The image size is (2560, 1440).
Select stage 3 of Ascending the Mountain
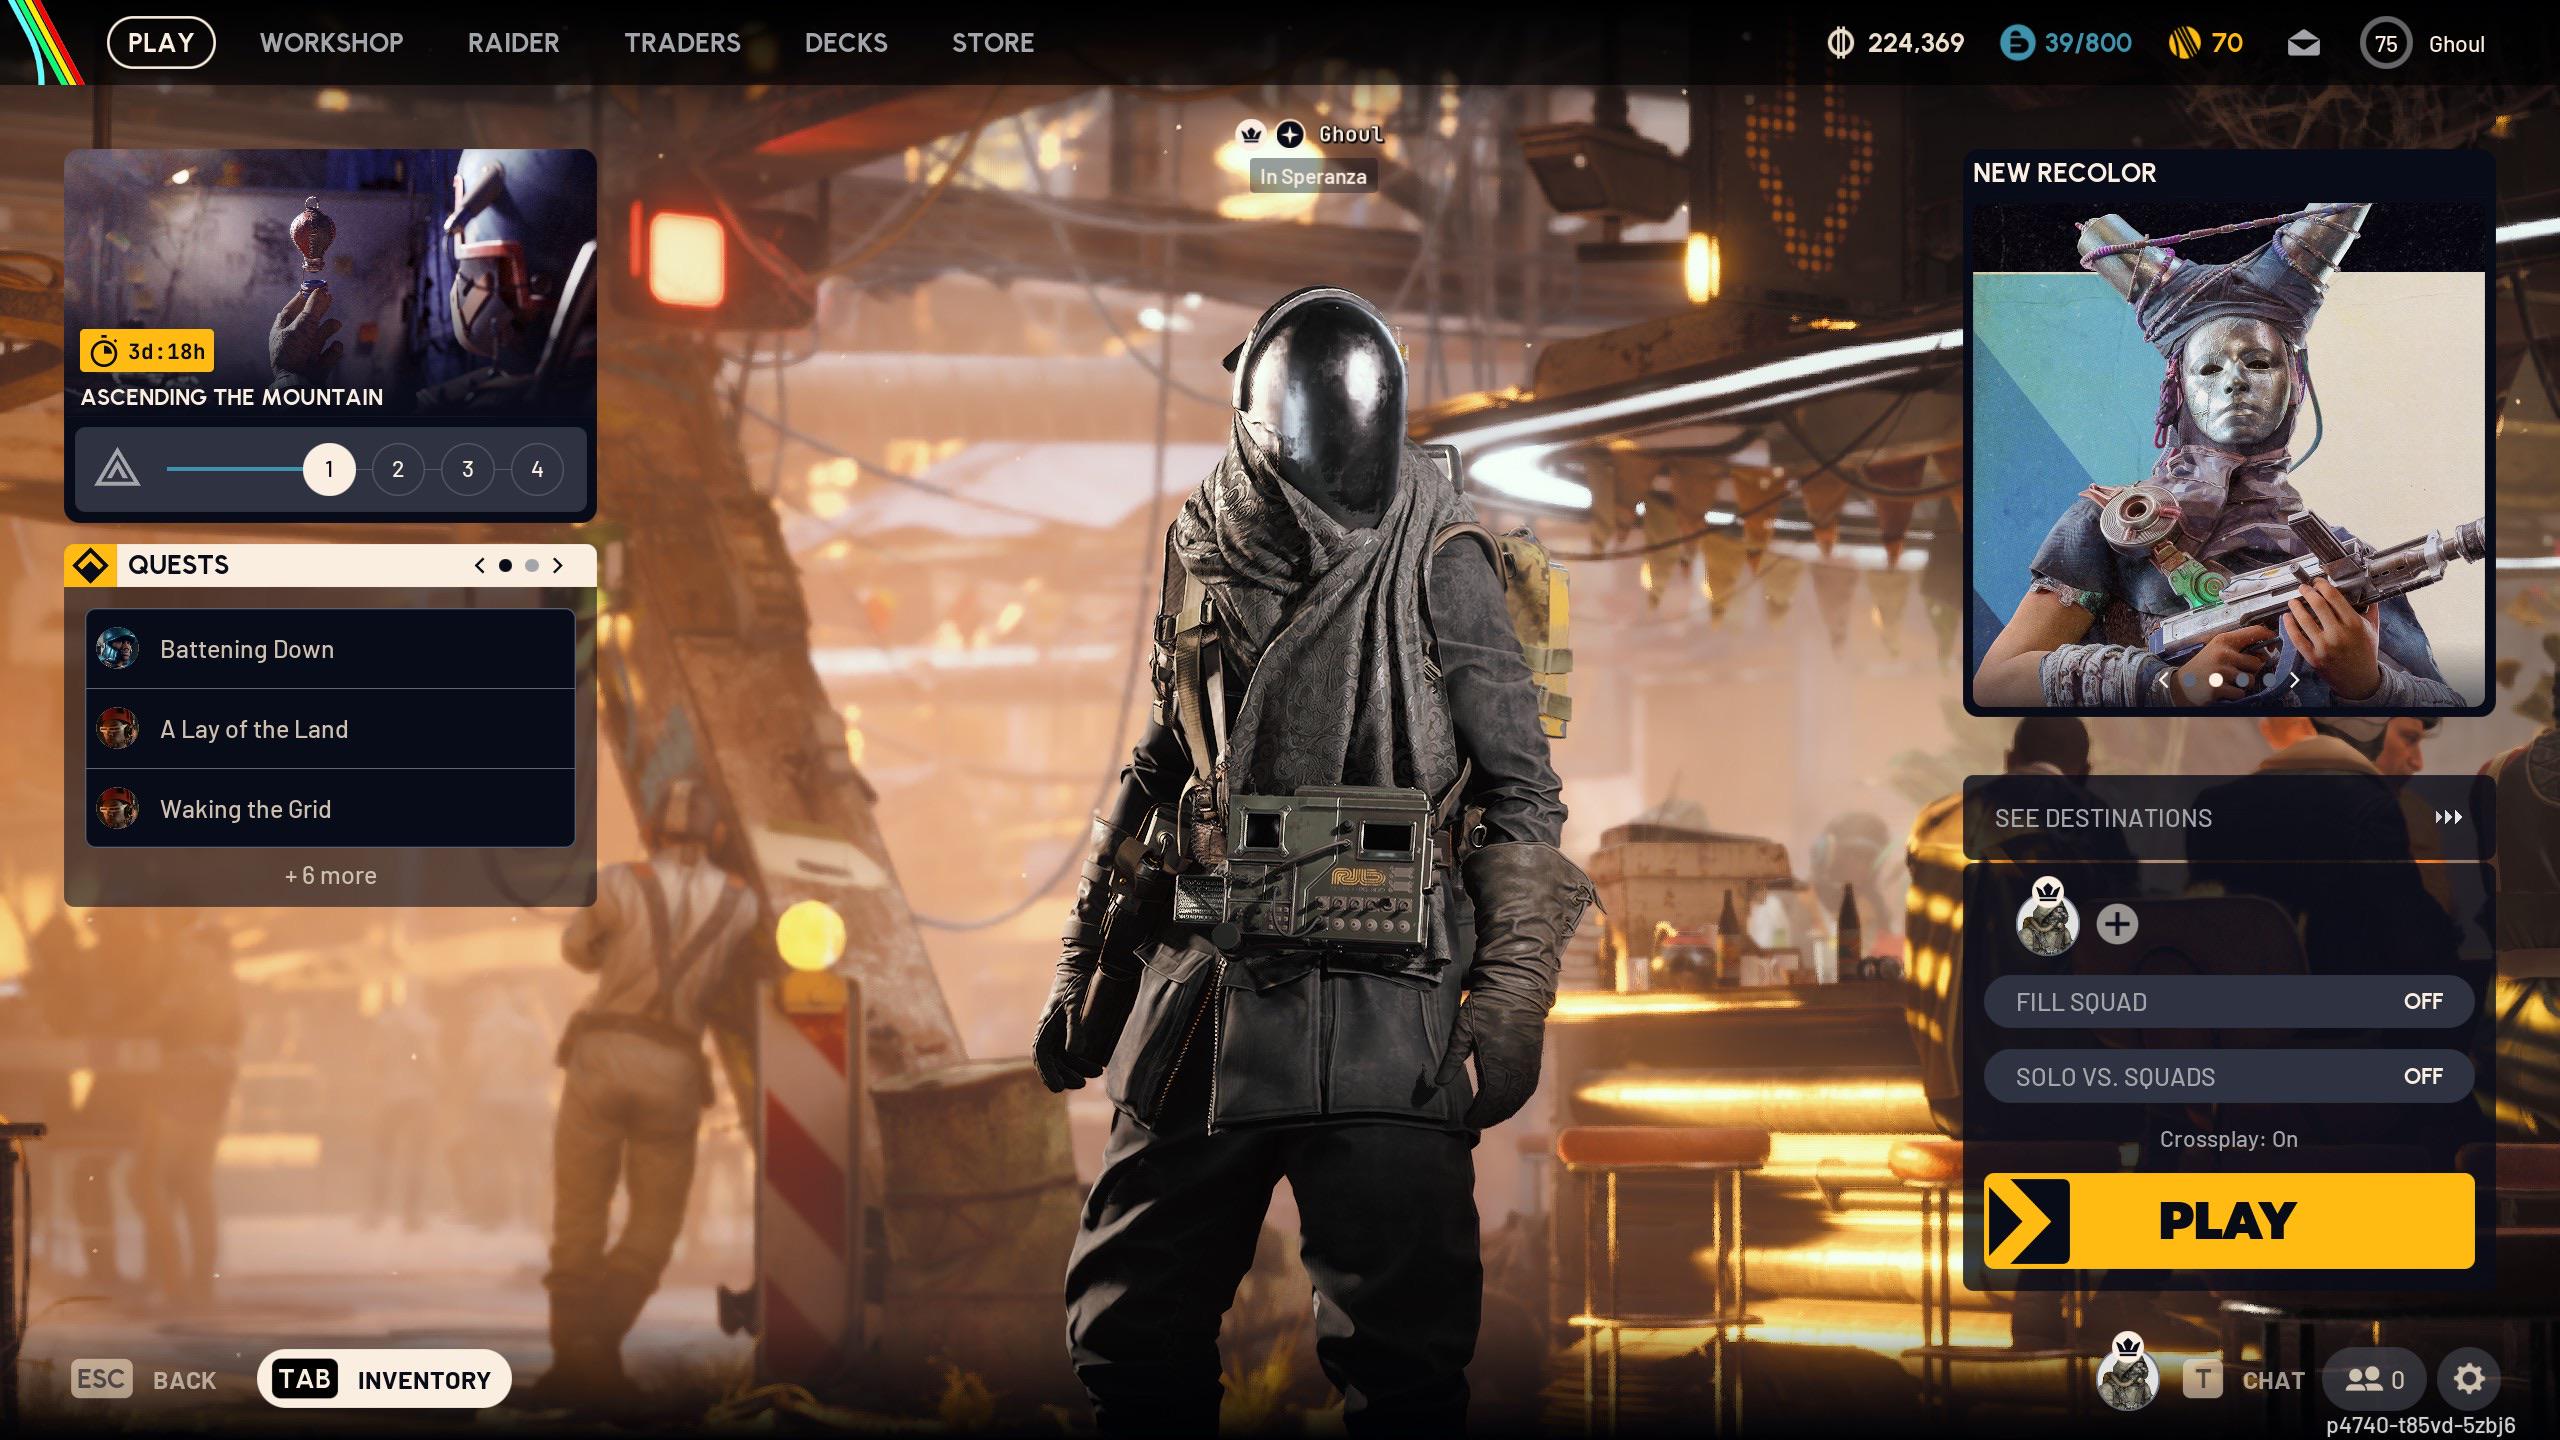(468, 469)
